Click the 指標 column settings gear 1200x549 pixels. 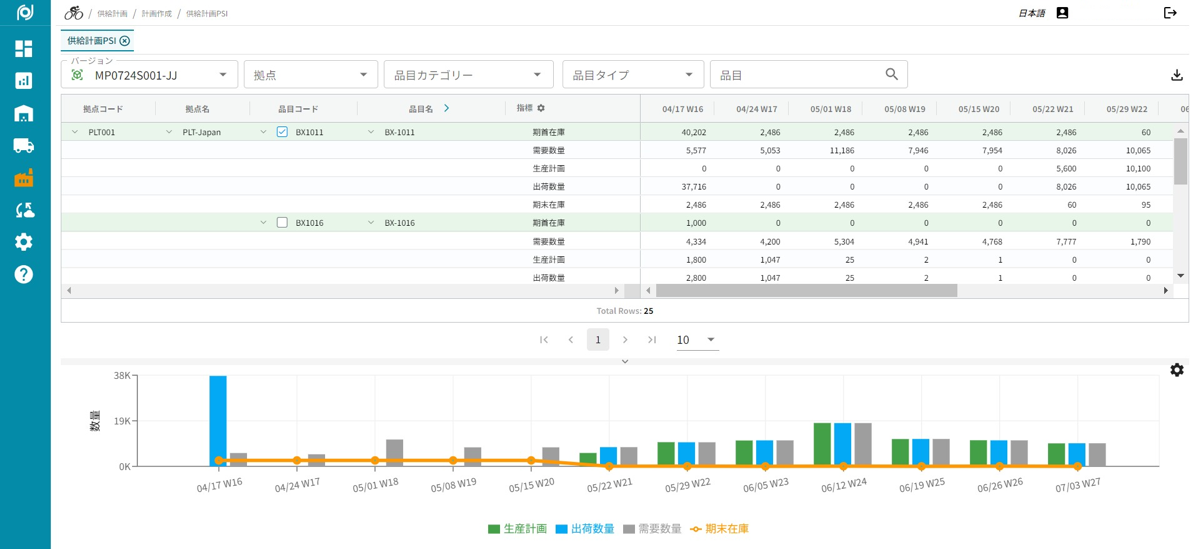click(x=541, y=108)
